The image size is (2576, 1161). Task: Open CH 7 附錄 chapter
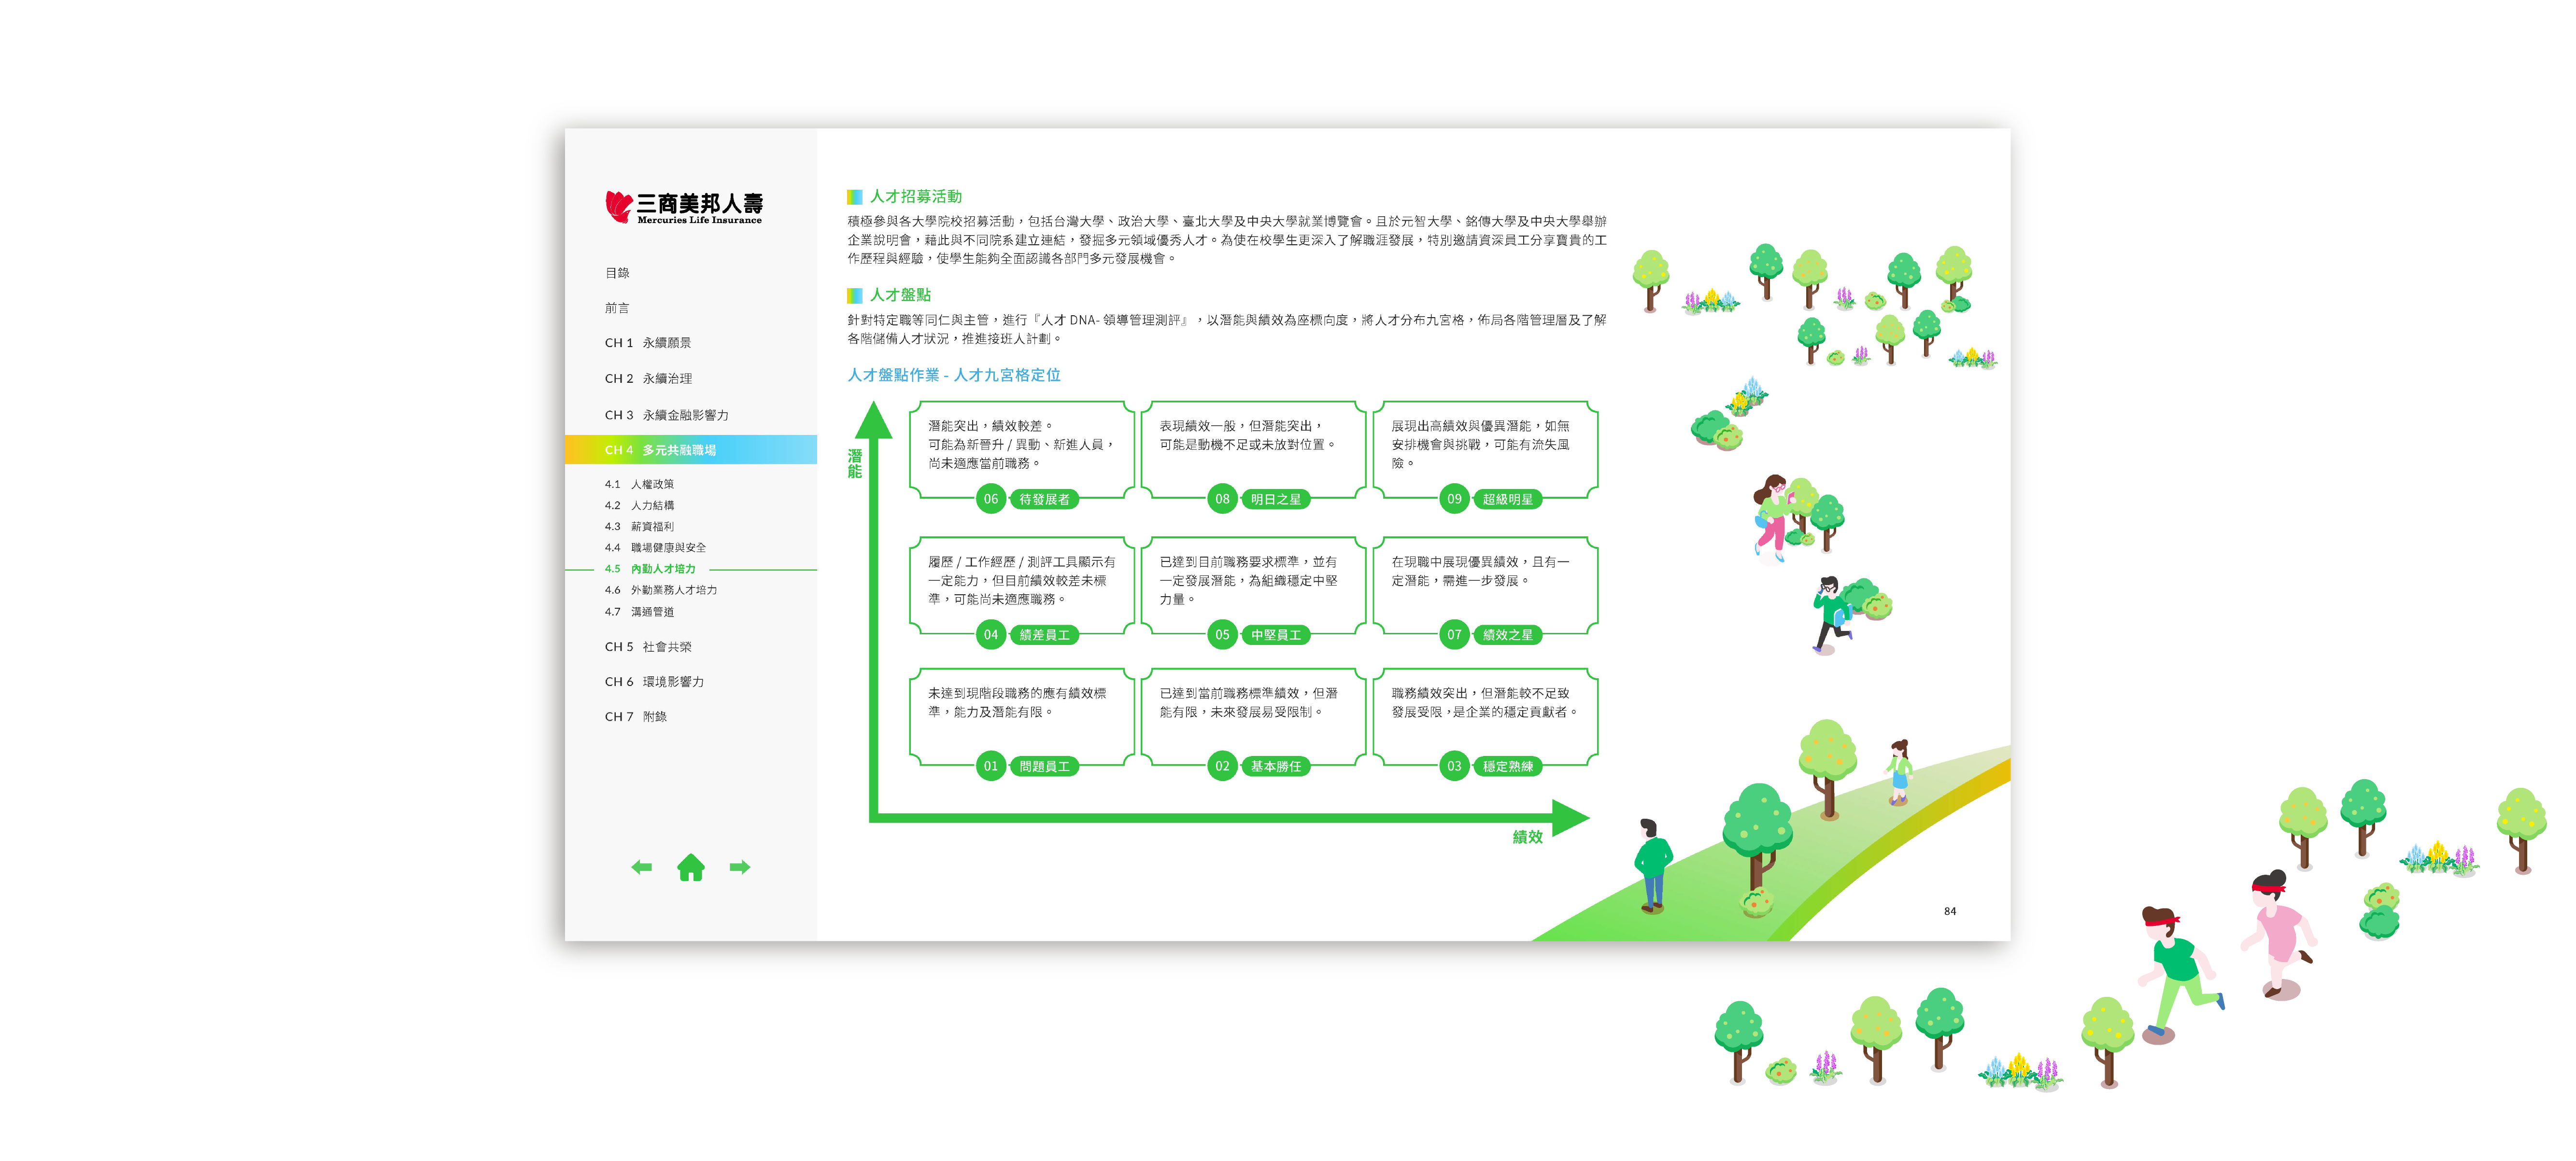click(635, 717)
